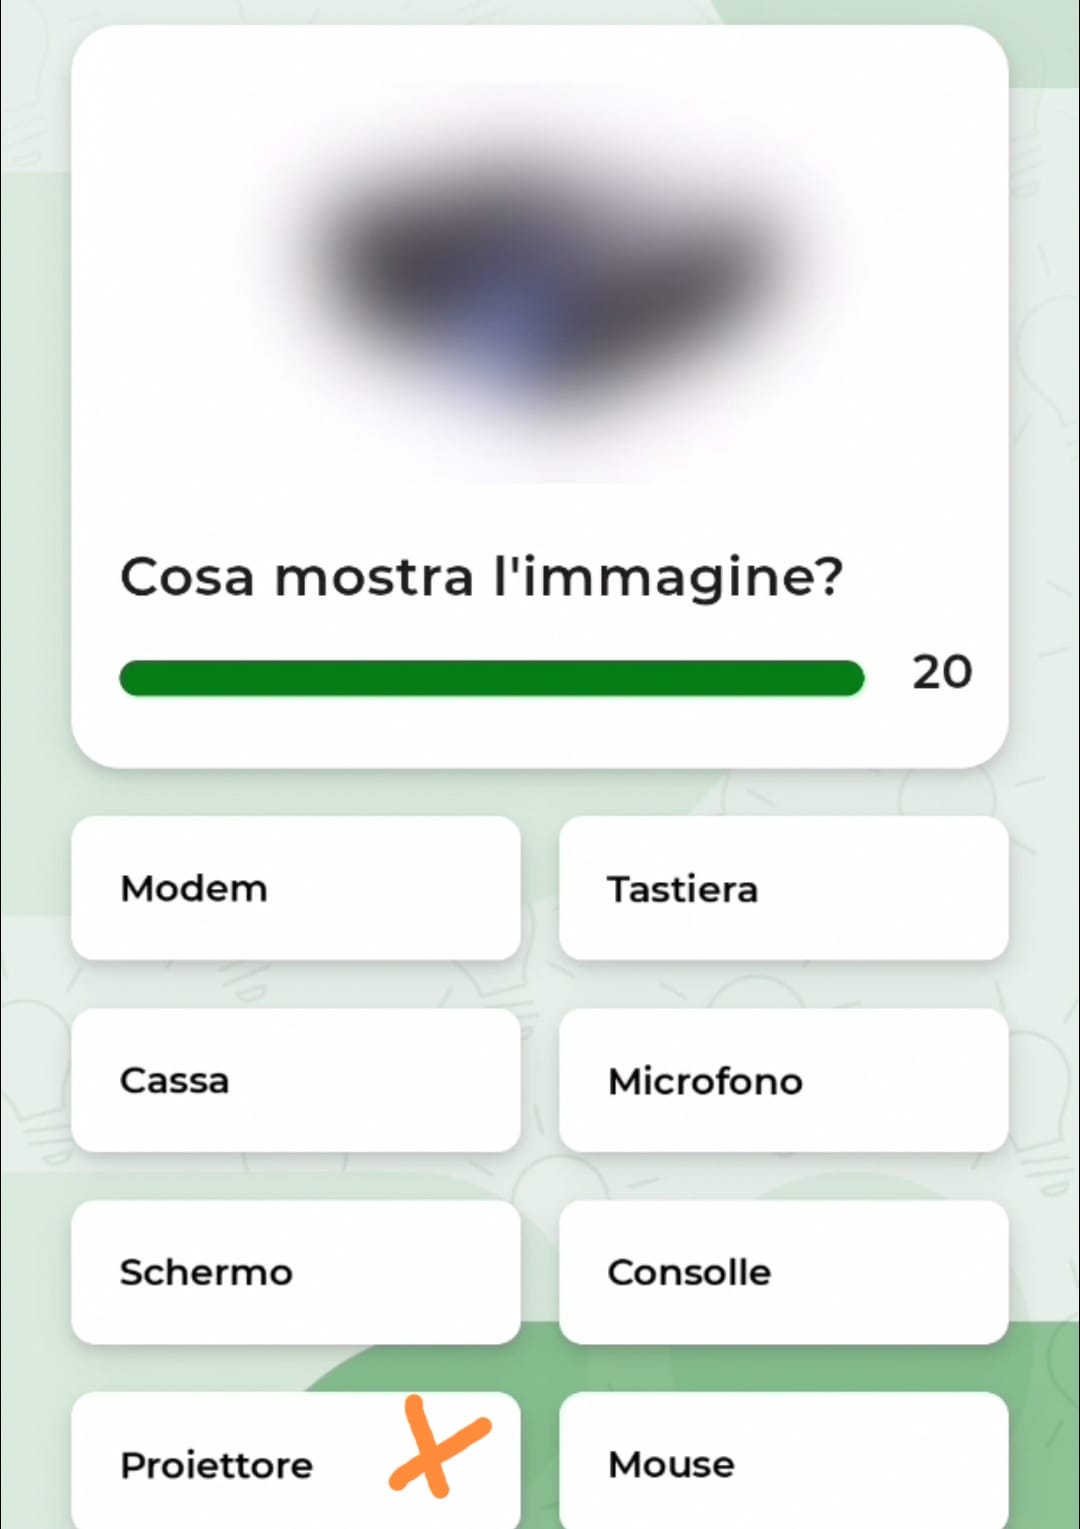Viewport: 1080px width, 1529px height.
Task: Select the "Modem" answer option
Action: (x=295, y=888)
